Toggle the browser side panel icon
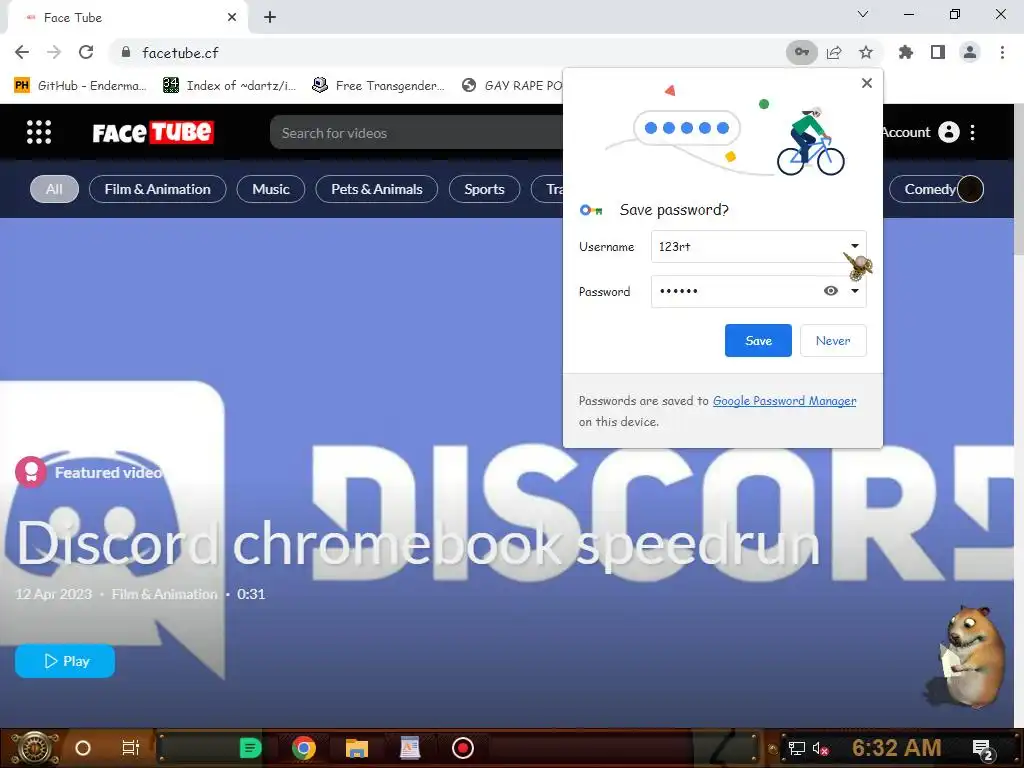The width and height of the screenshot is (1024, 768). [938, 52]
